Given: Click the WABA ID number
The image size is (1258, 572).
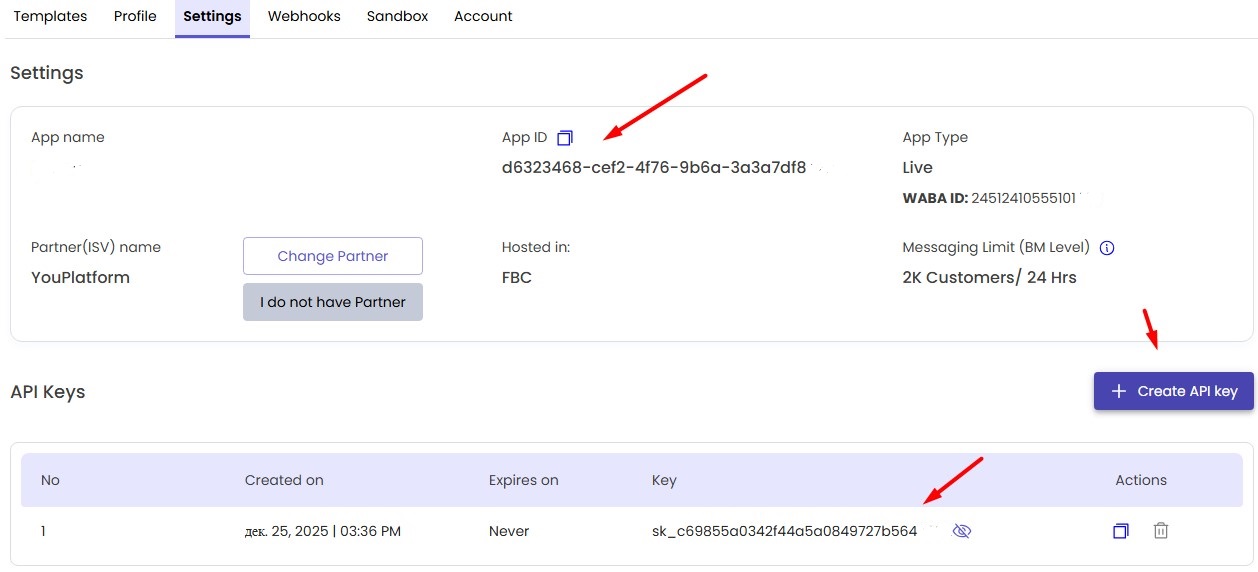Looking at the screenshot, I should [x=1023, y=198].
